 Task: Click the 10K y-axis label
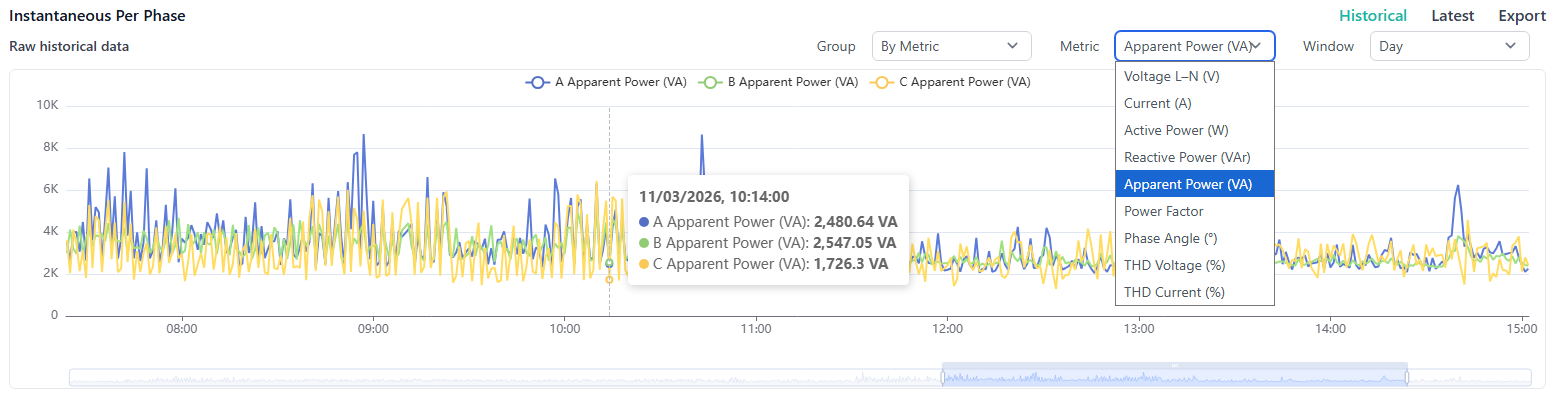(47, 104)
